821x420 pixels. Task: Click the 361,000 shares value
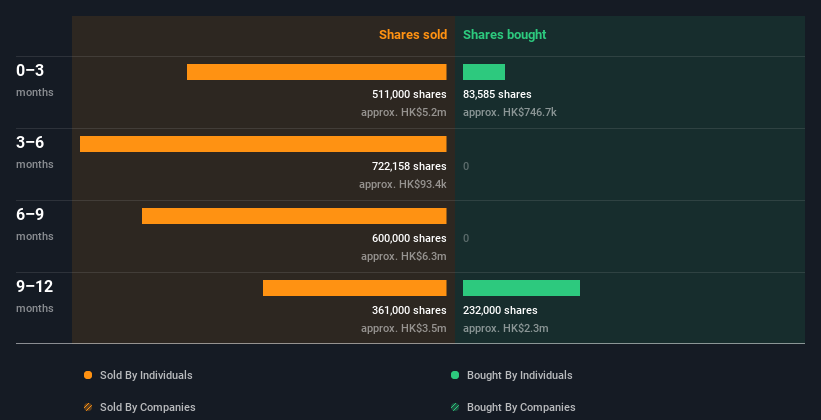point(409,311)
